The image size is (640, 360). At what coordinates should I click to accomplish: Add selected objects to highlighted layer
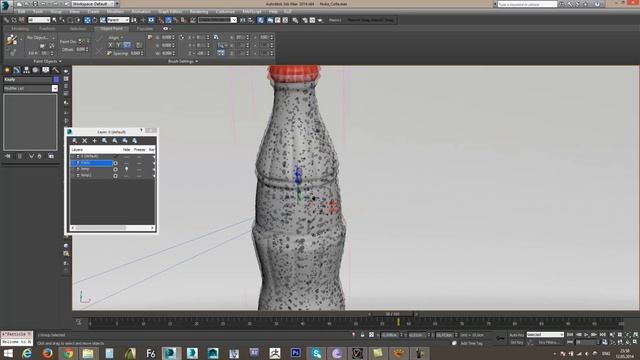point(95,140)
